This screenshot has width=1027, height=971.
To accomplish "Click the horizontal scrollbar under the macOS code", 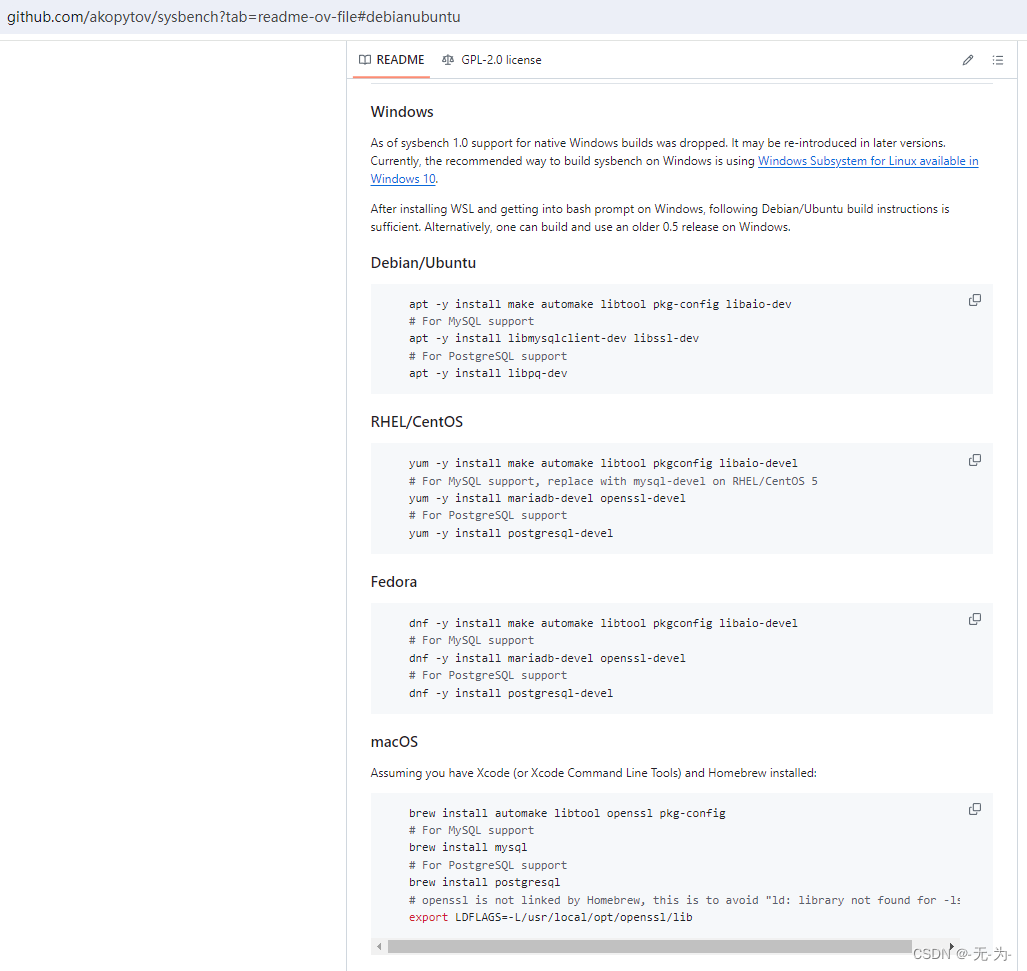I will coord(650,945).
